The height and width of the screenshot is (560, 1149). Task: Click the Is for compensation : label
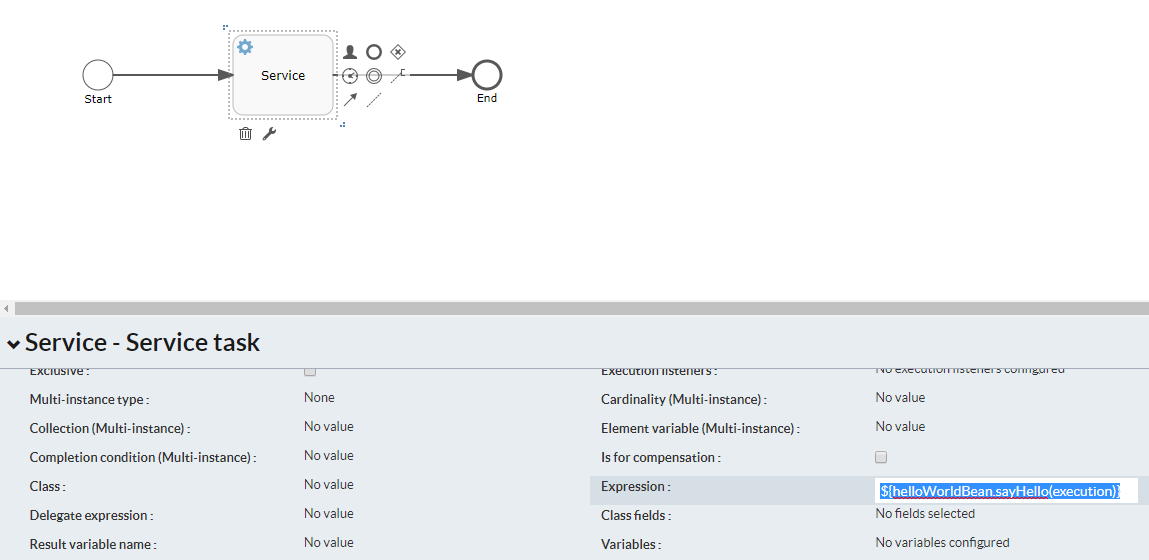pyautogui.click(x=661, y=457)
